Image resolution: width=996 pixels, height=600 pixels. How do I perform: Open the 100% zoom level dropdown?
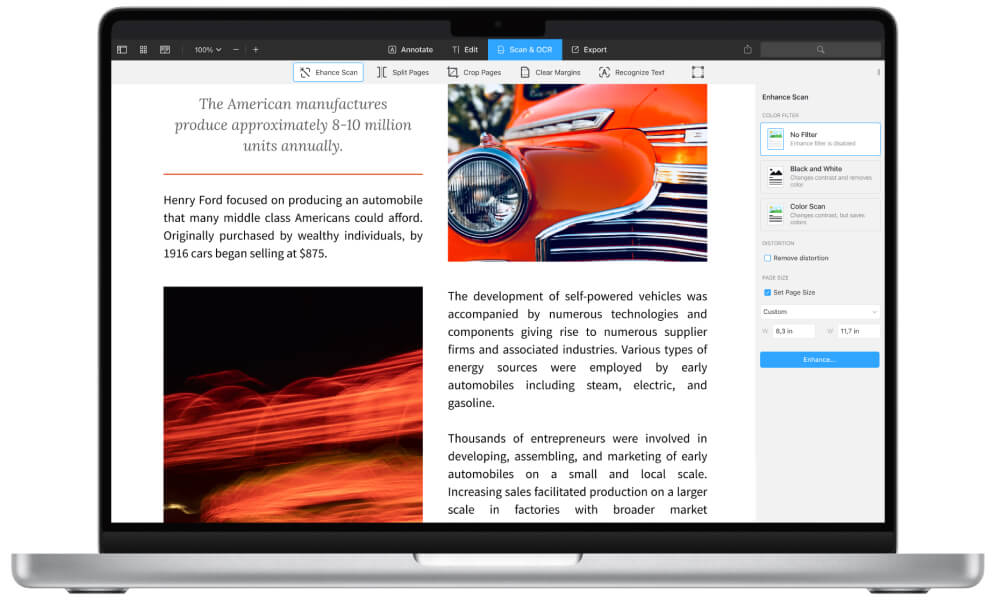(x=208, y=49)
